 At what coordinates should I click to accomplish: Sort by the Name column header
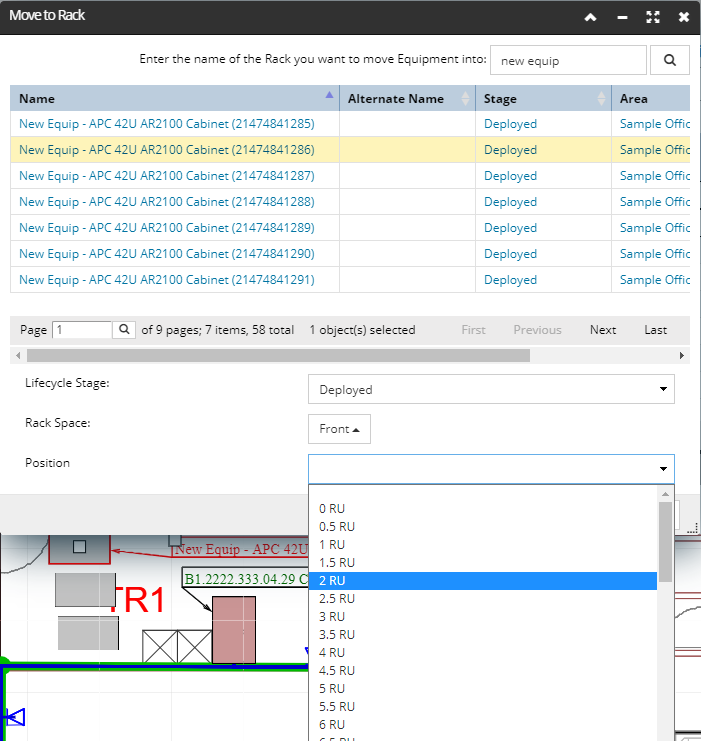click(174, 98)
